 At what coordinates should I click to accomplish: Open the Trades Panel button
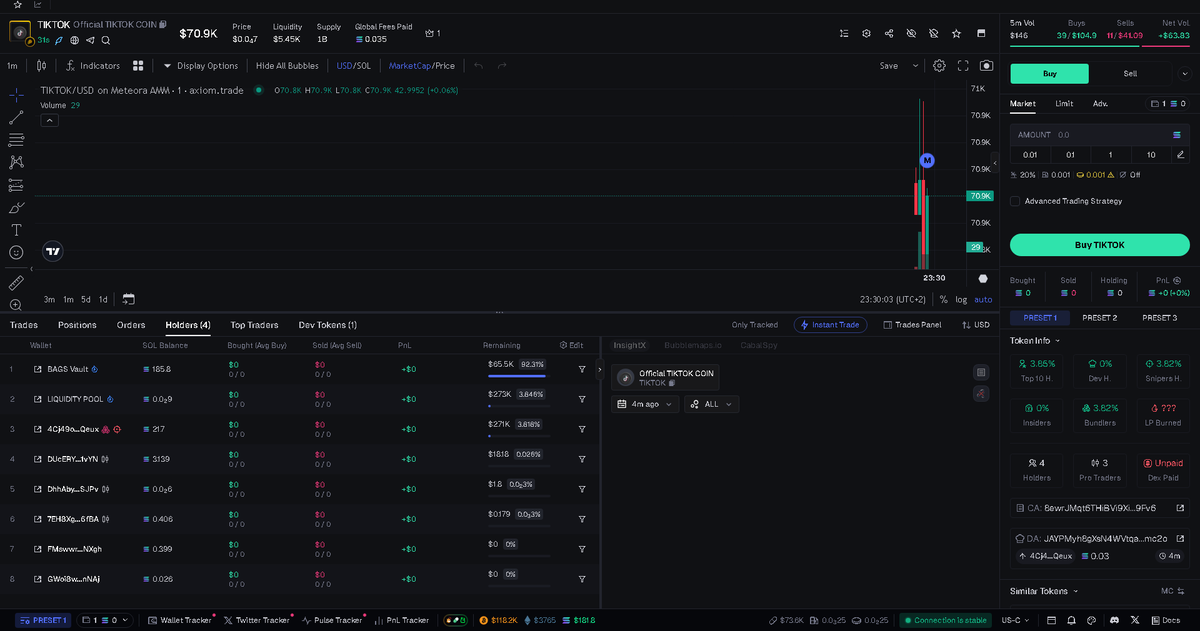pos(912,325)
